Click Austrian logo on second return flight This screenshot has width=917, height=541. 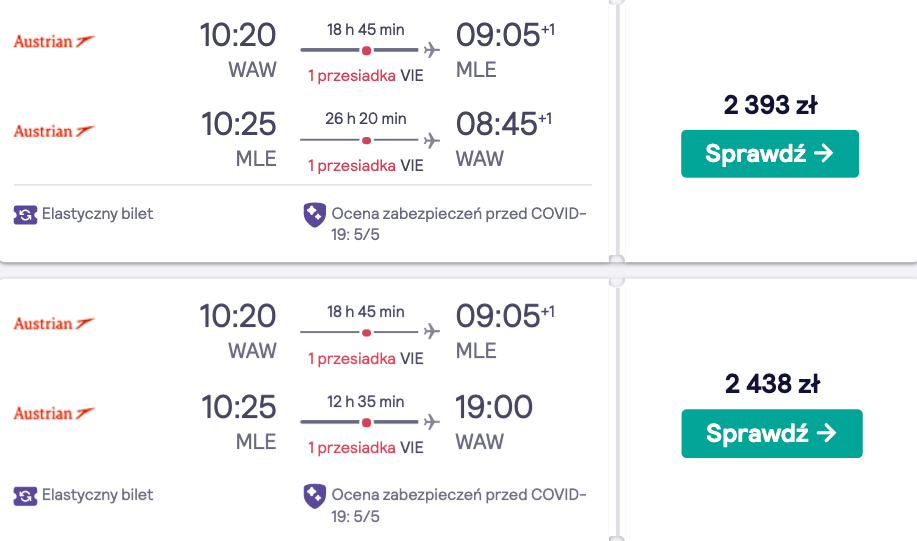[54, 413]
